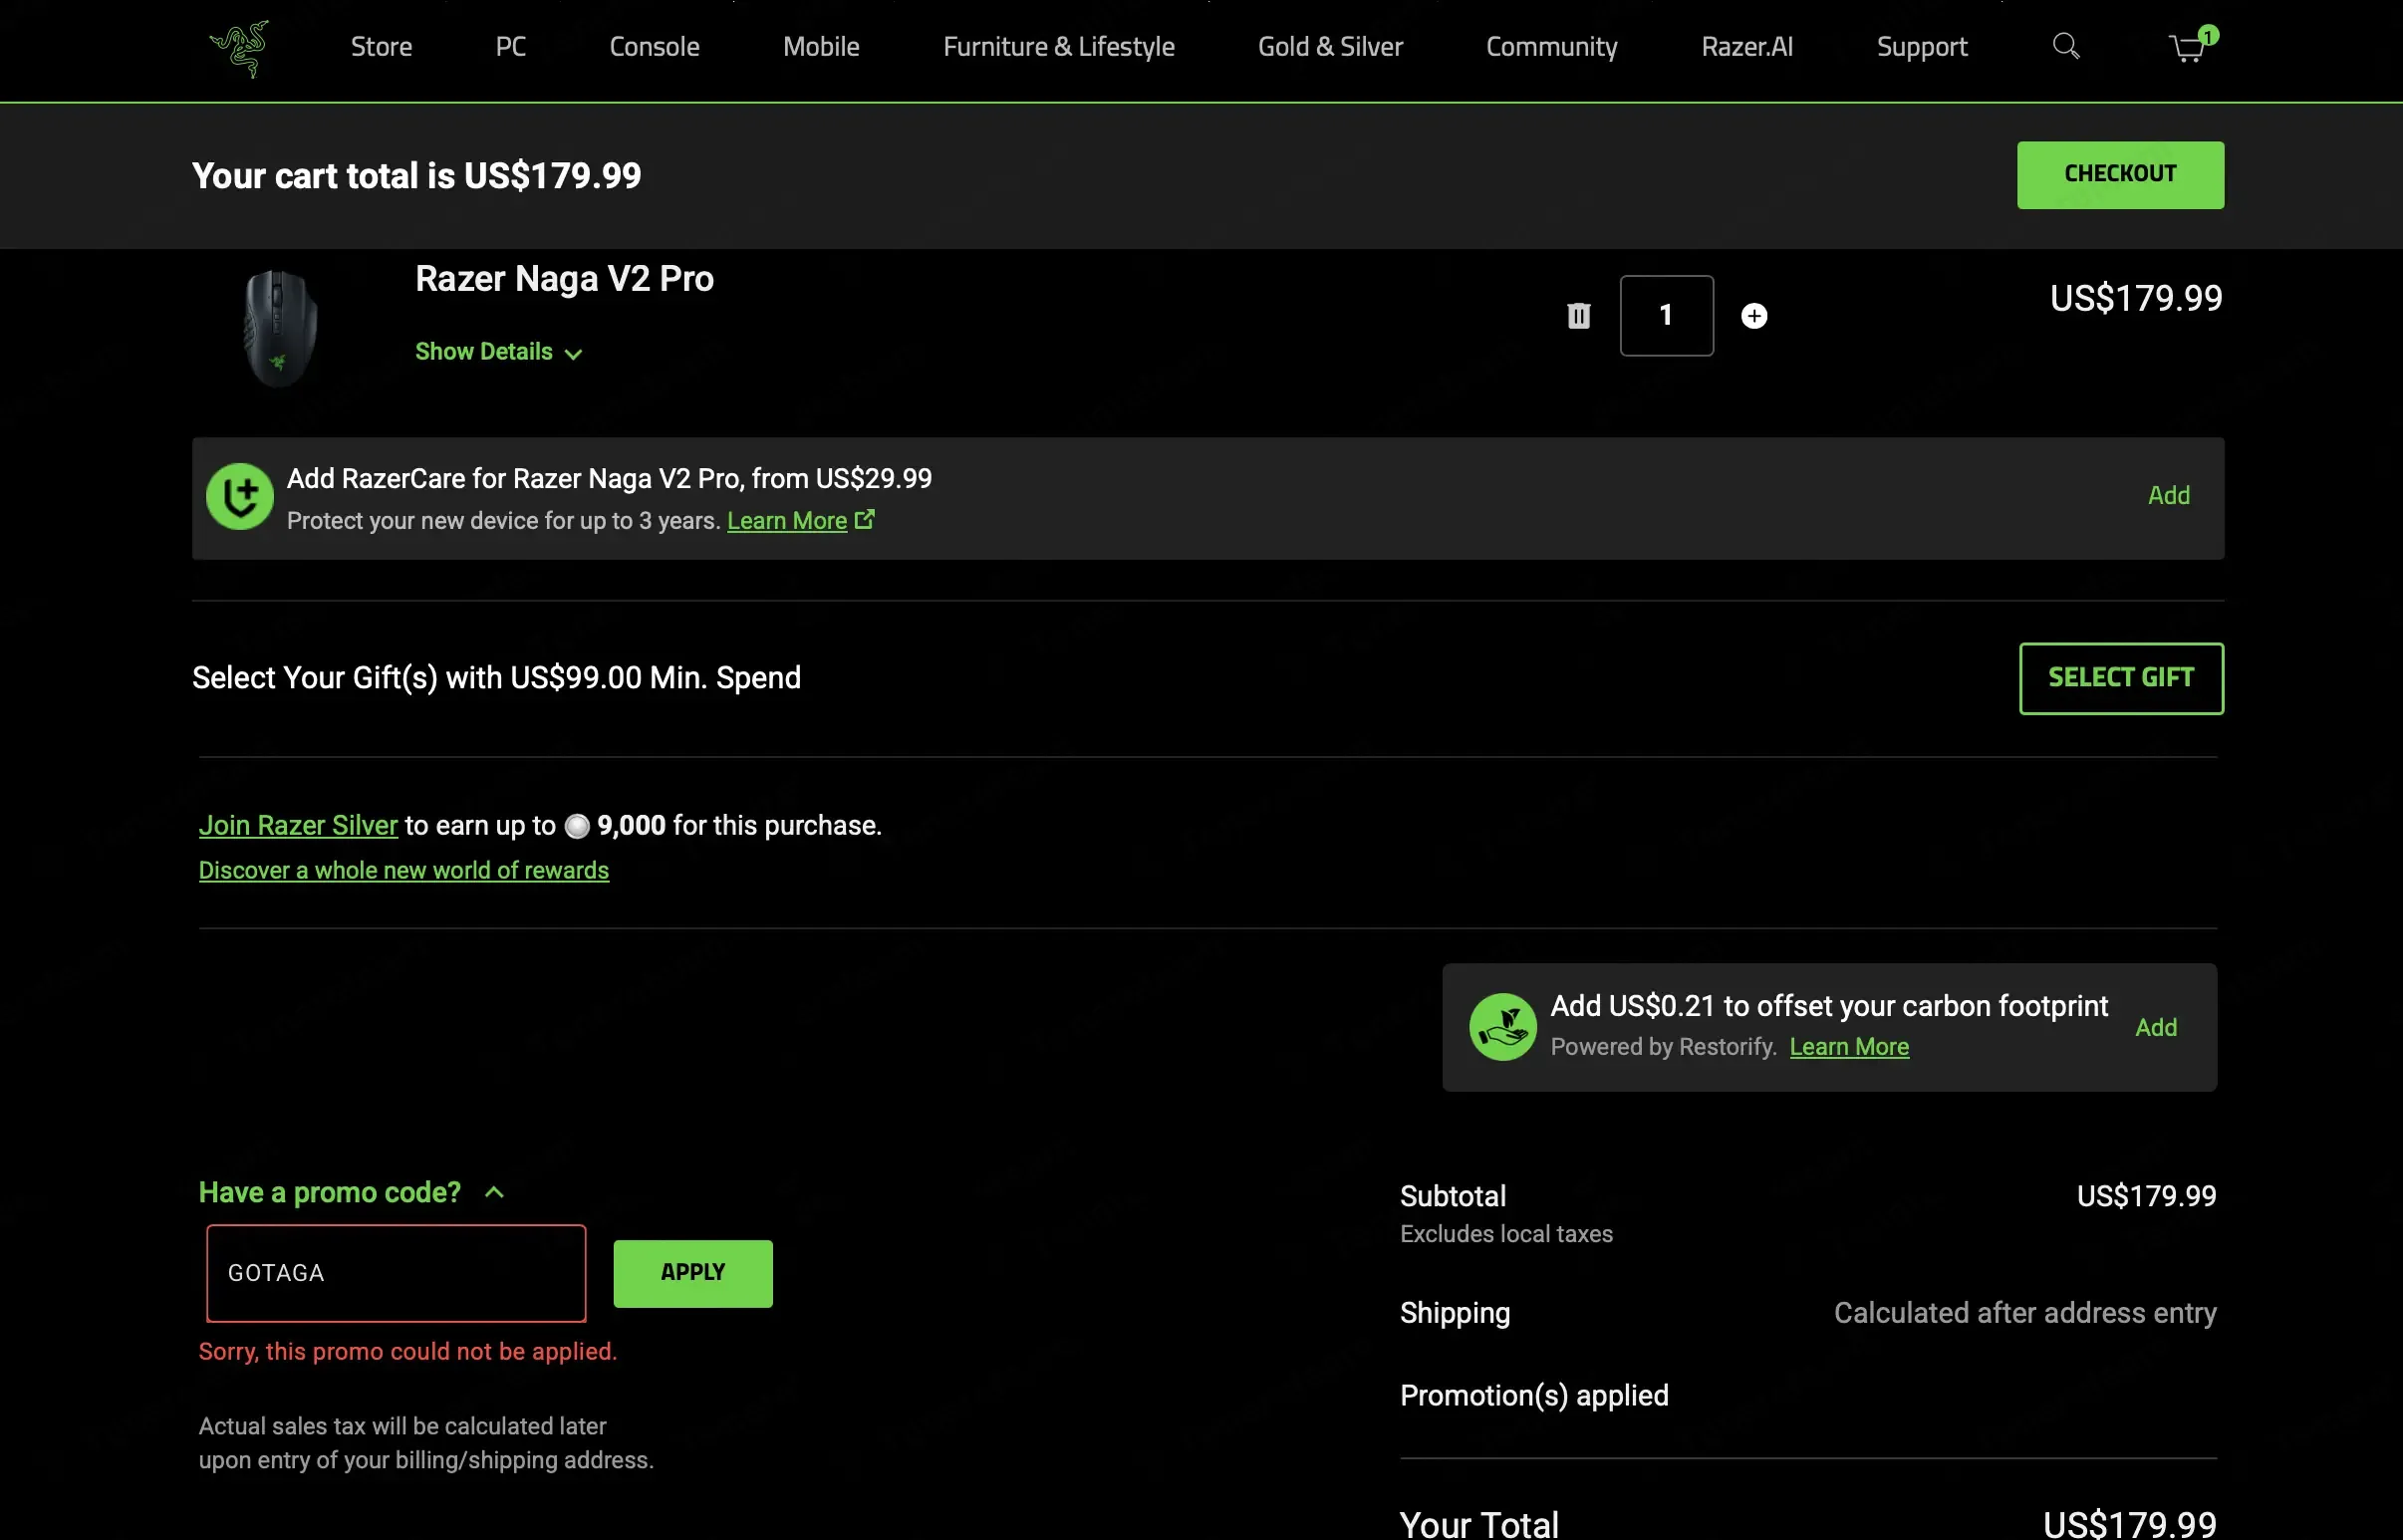Click the promo code input field
The height and width of the screenshot is (1540, 2403).
pos(396,1273)
